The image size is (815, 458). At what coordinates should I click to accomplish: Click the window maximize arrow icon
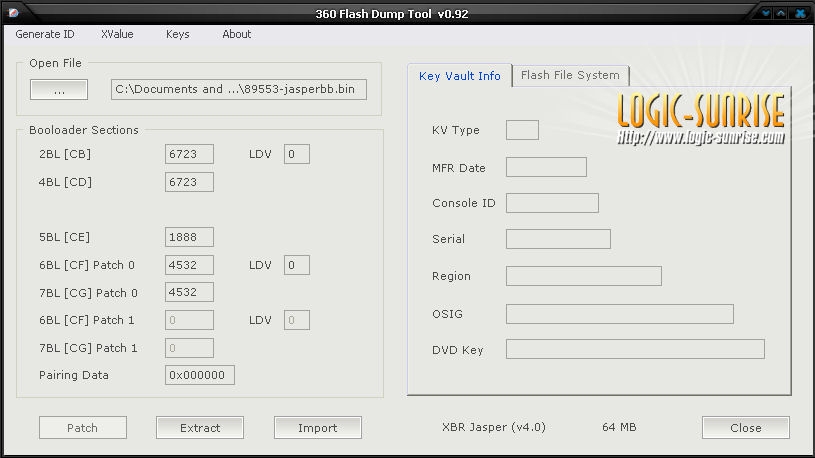click(781, 13)
